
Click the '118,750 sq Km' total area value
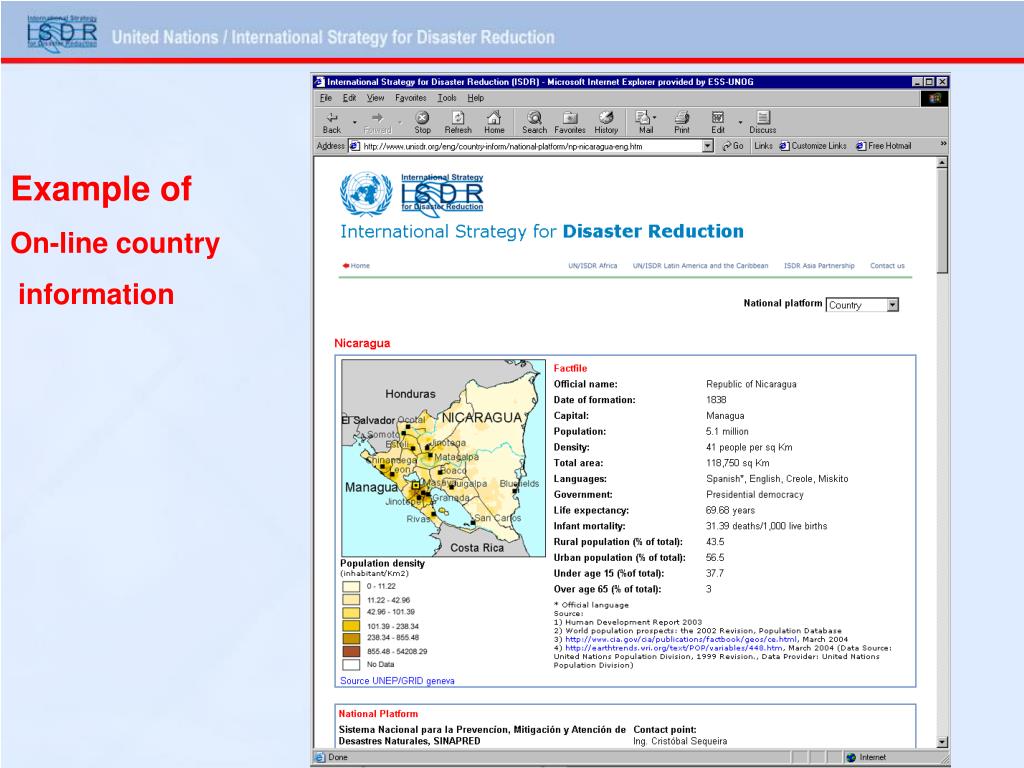738,462
